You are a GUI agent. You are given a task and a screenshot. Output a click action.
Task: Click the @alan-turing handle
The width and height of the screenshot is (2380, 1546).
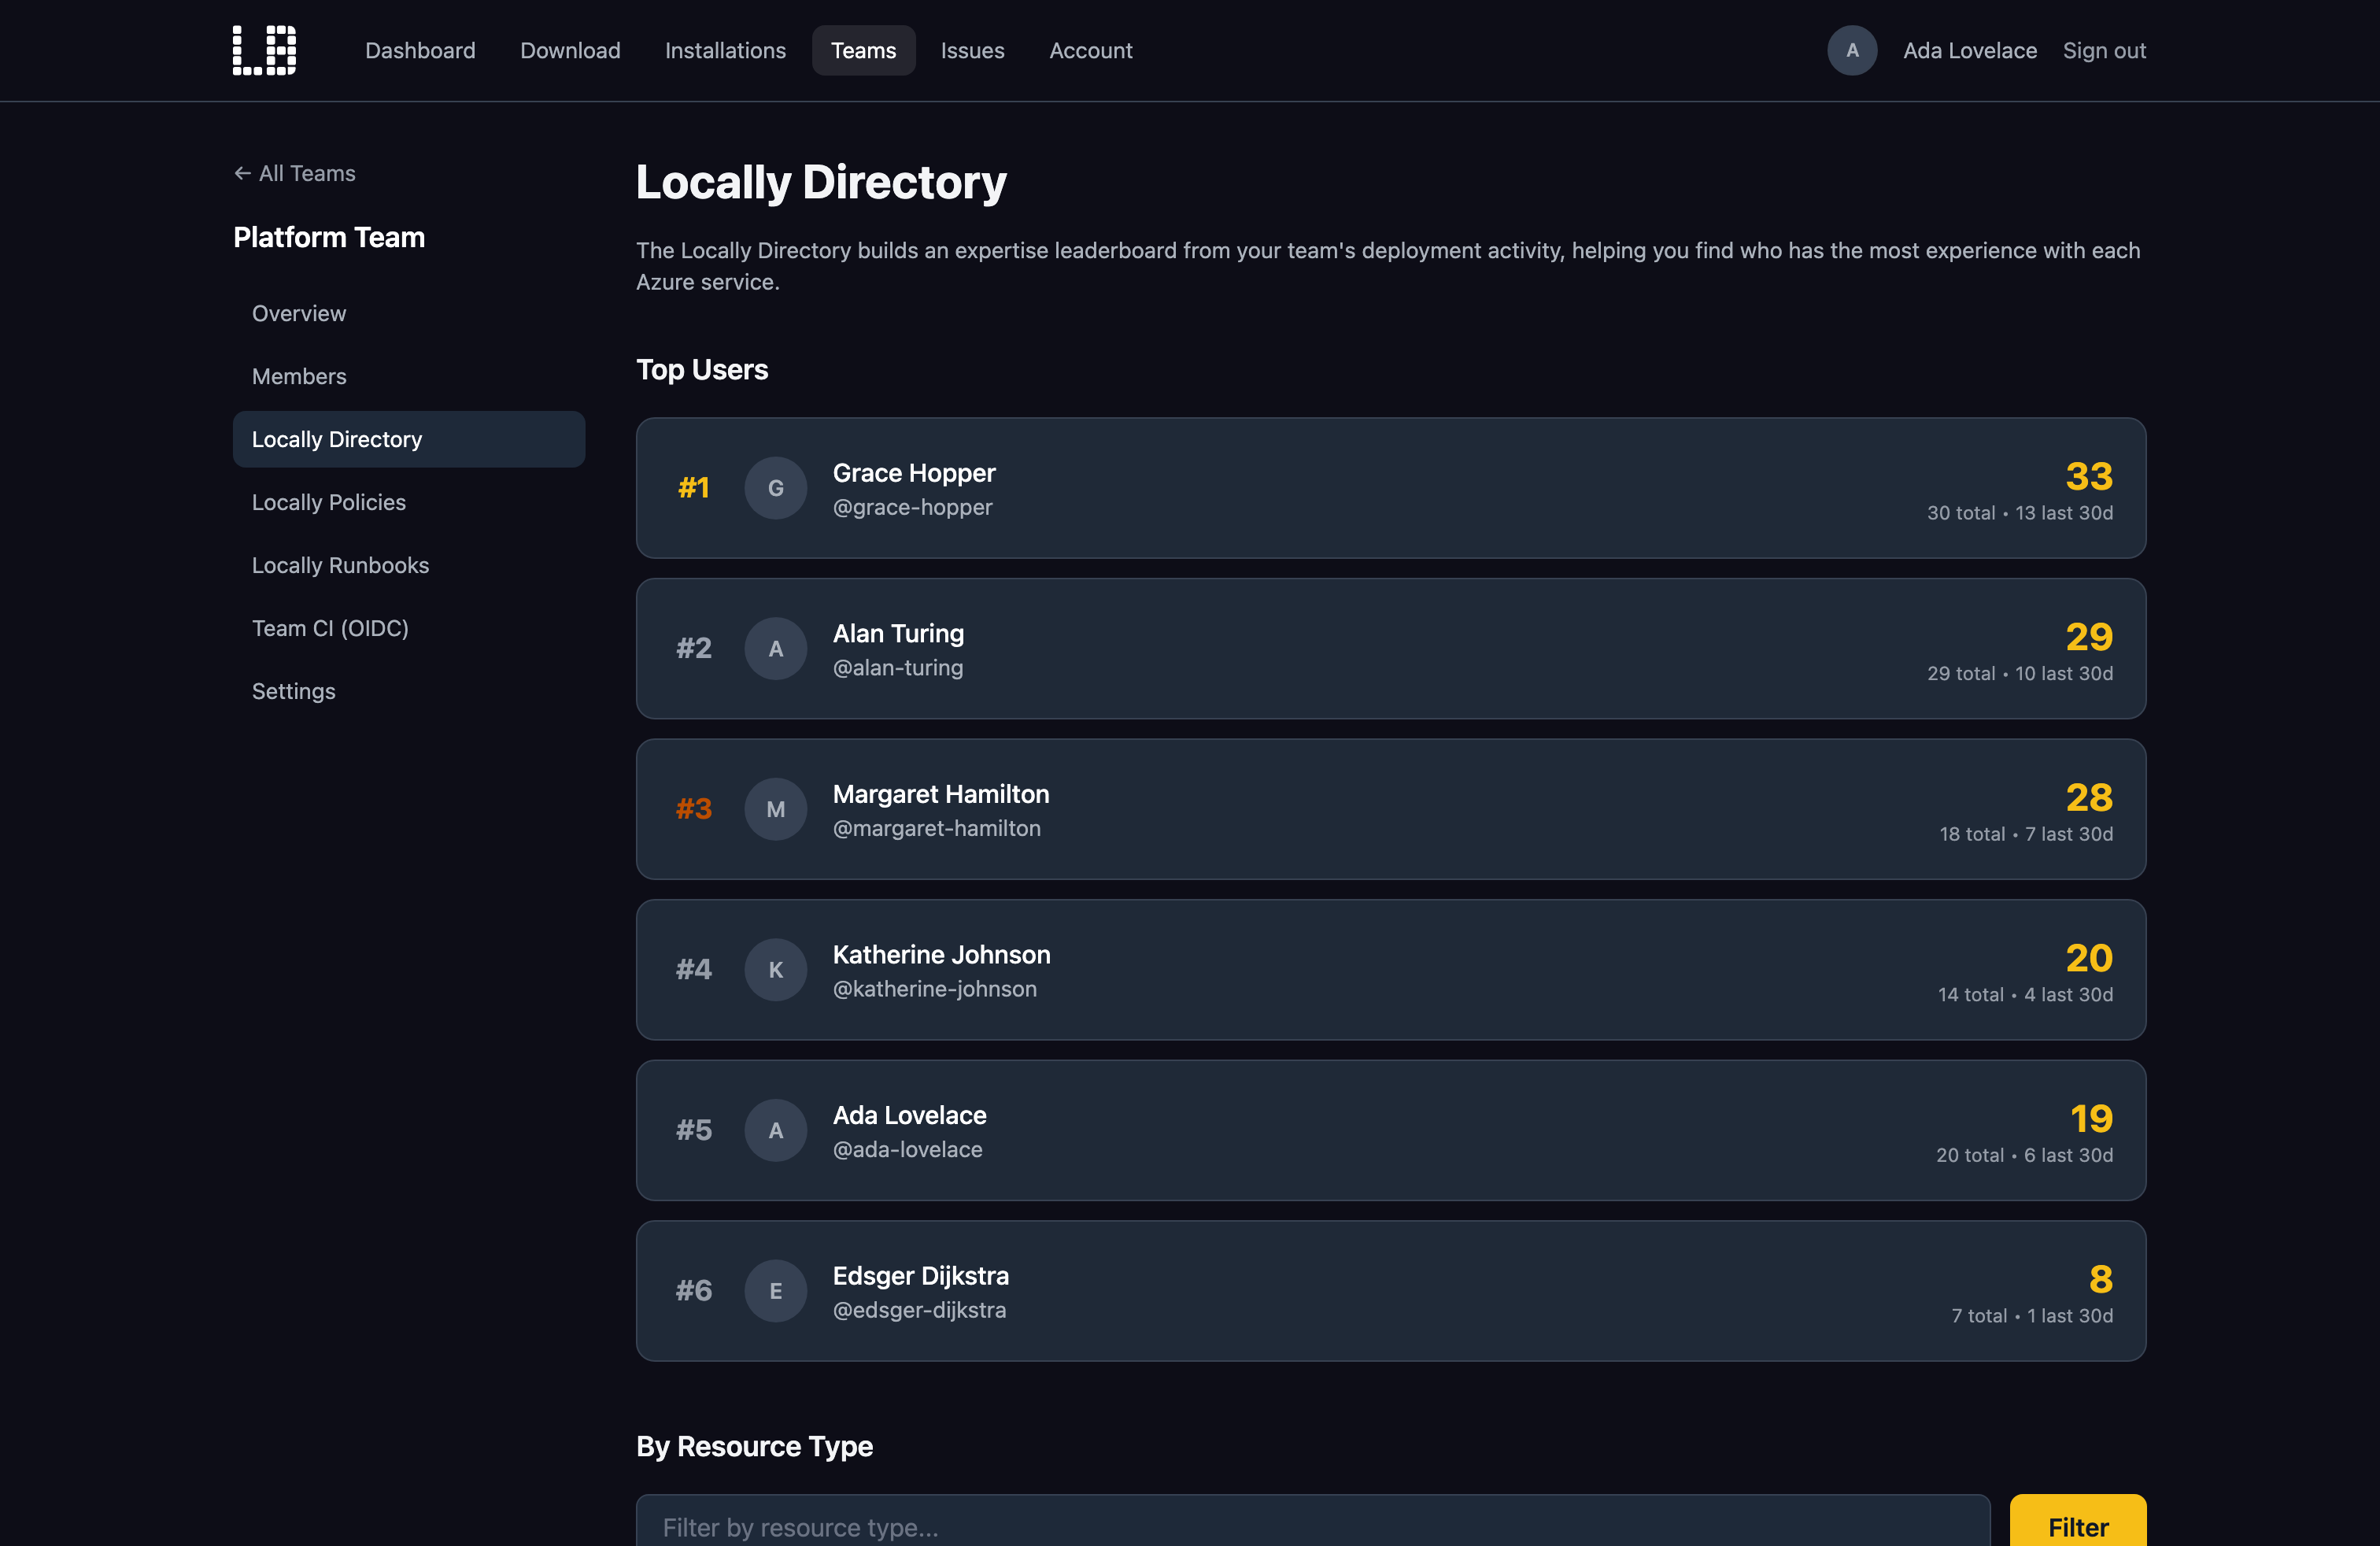click(898, 668)
